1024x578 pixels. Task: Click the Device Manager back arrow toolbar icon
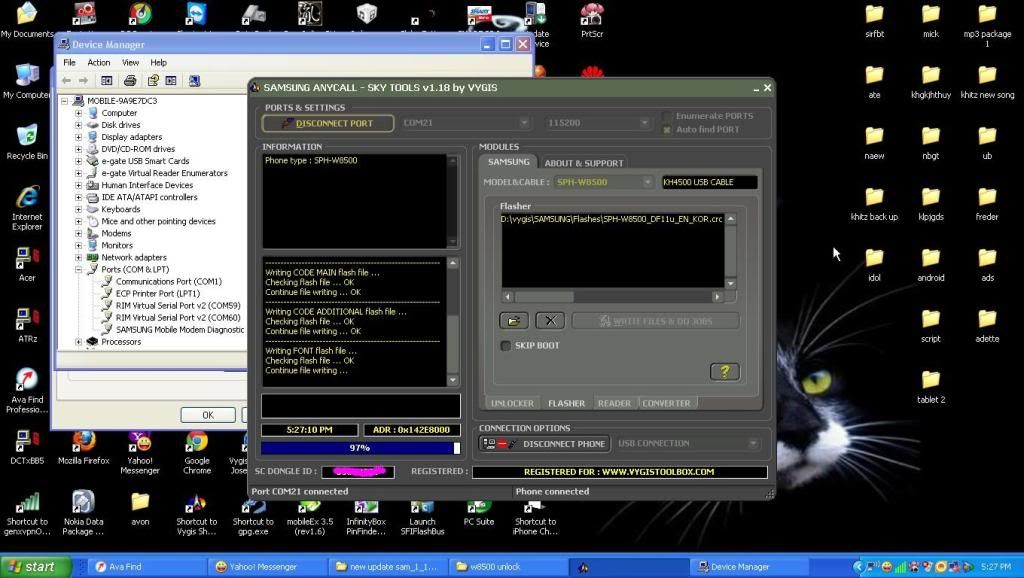click(66, 80)
